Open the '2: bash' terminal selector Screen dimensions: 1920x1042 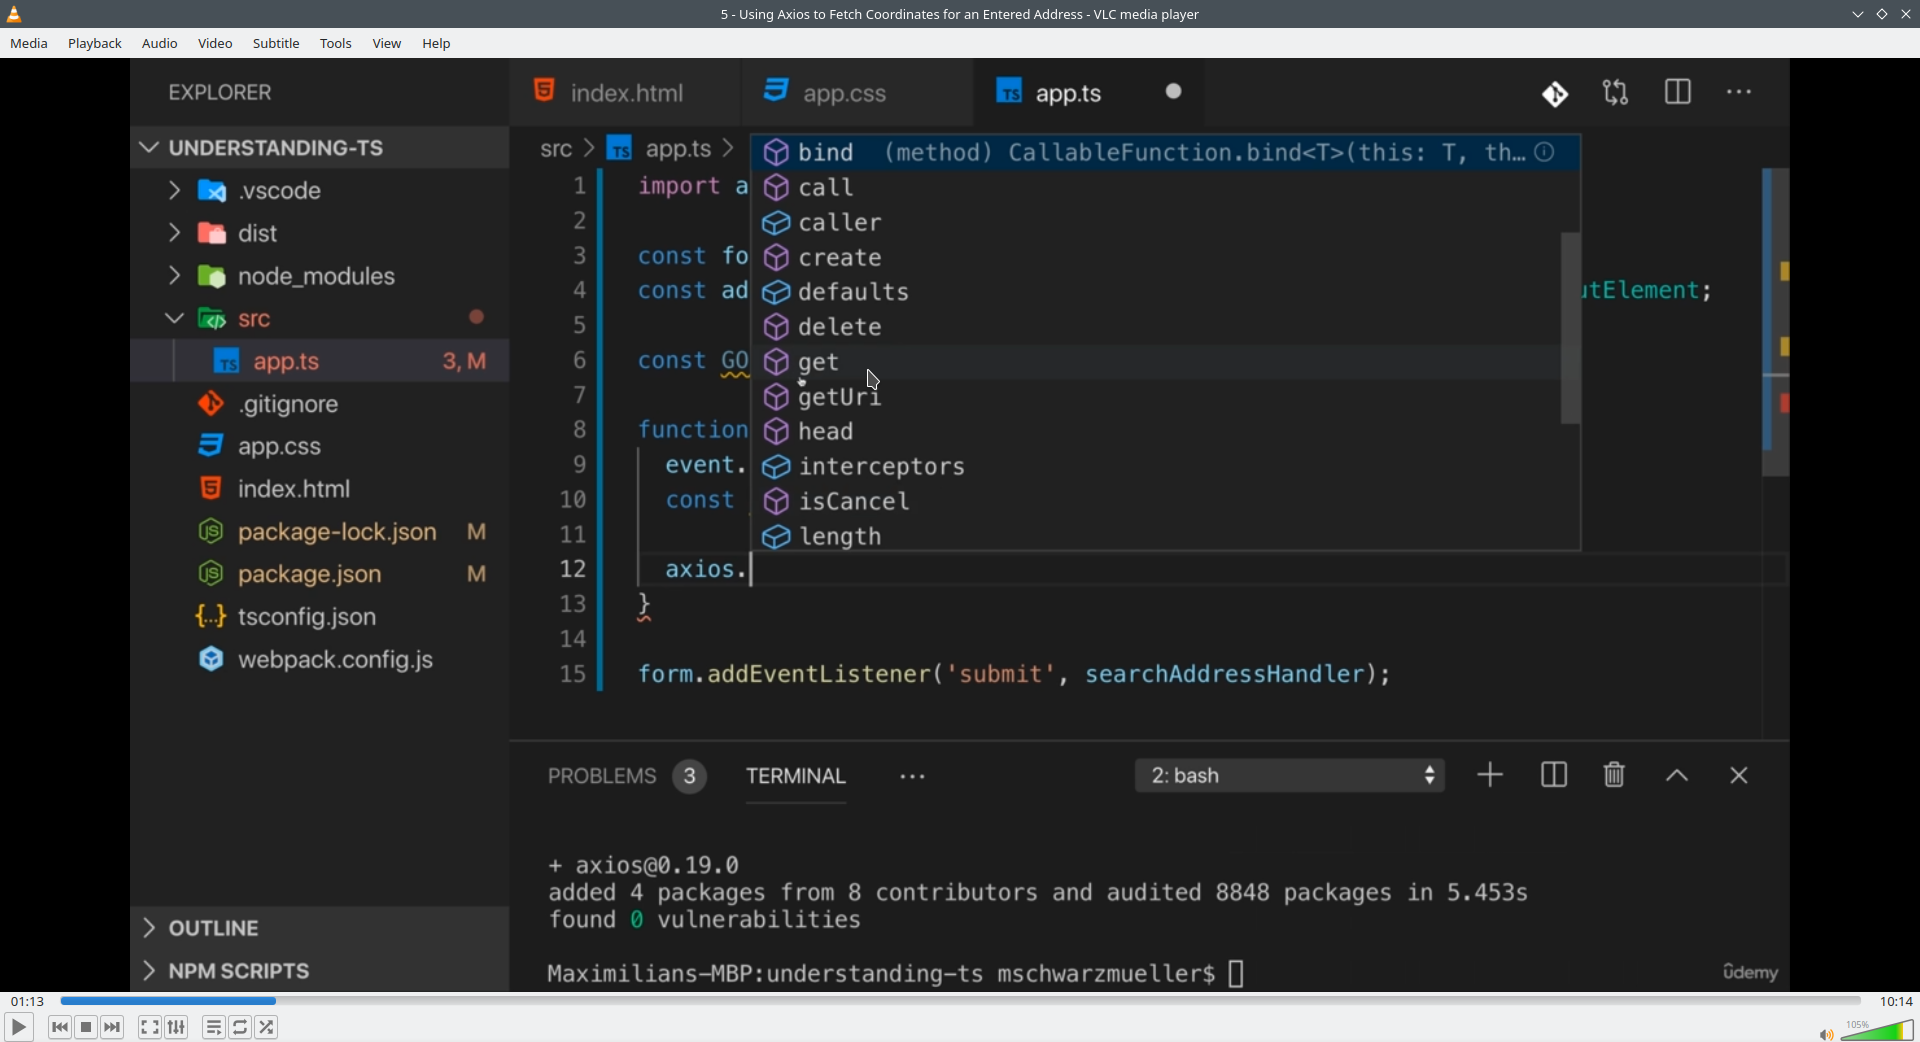click(1289, 776)
